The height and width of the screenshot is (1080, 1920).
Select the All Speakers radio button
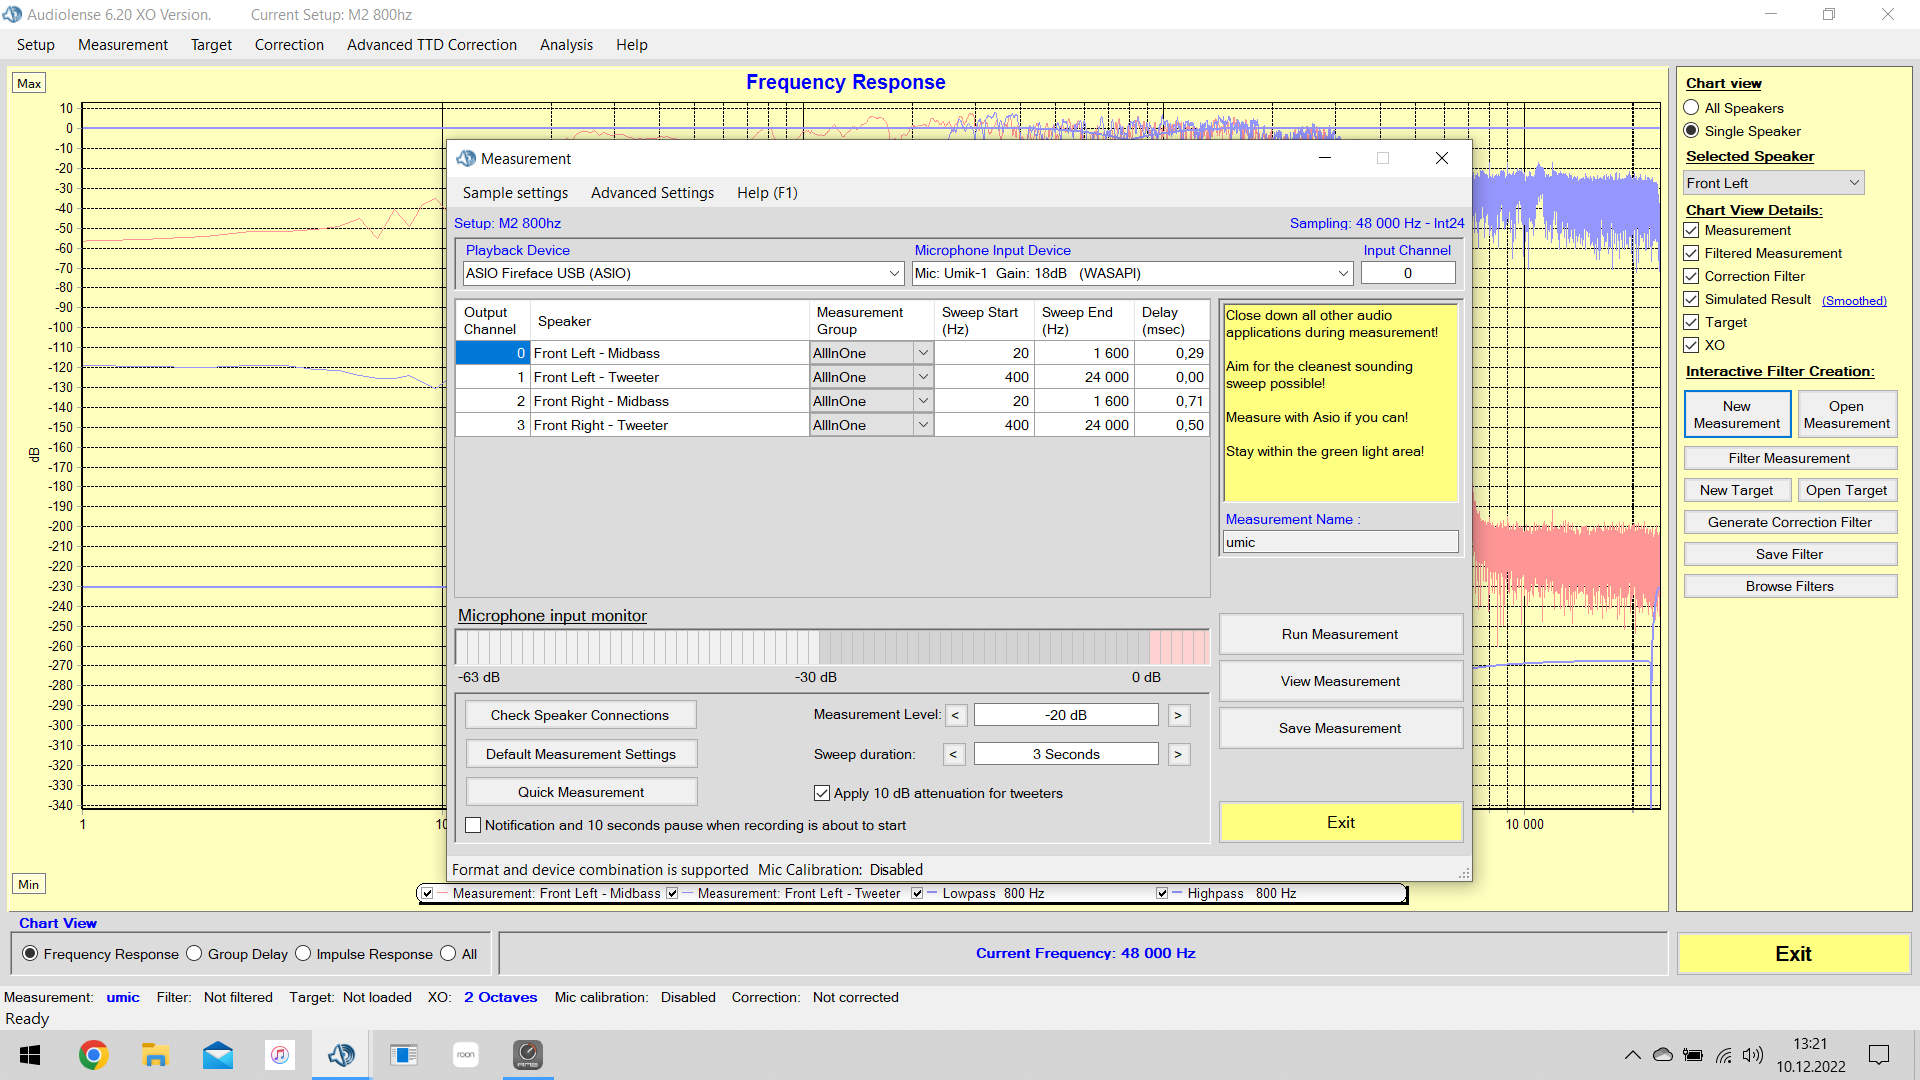[1691, 108]
